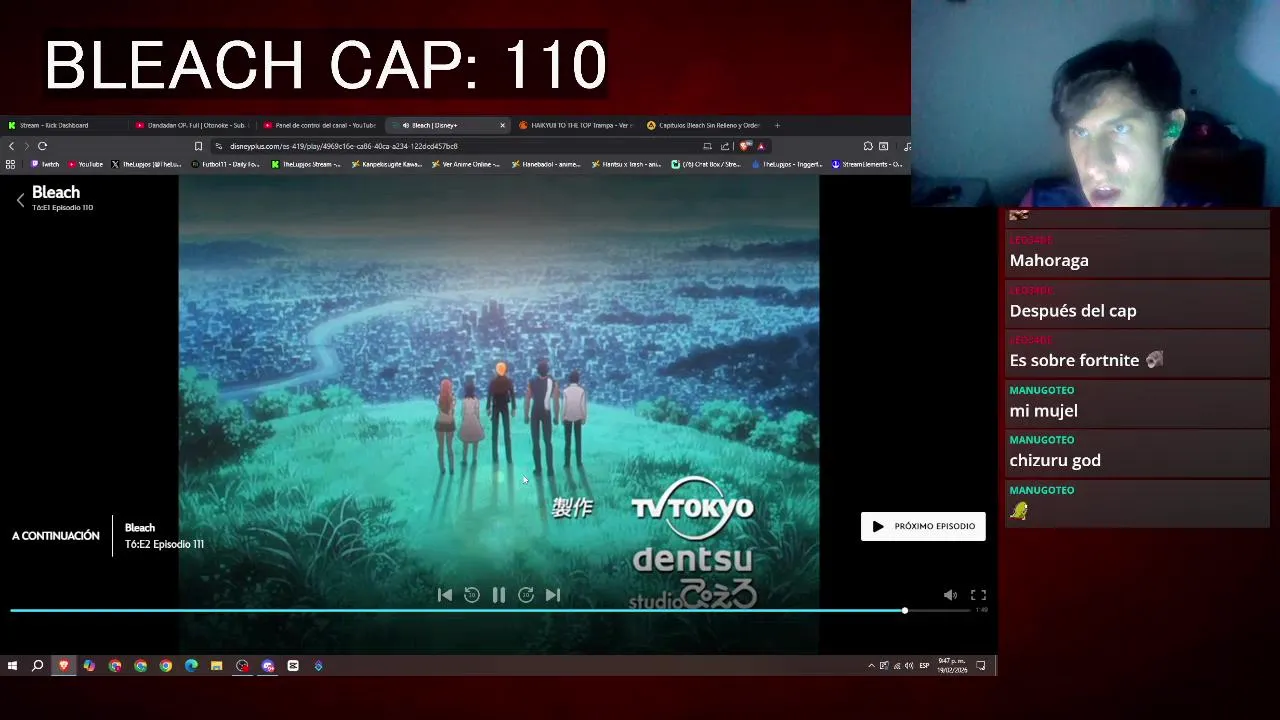Open the Ver Anime Online bookmark

(x=466, y=164)
